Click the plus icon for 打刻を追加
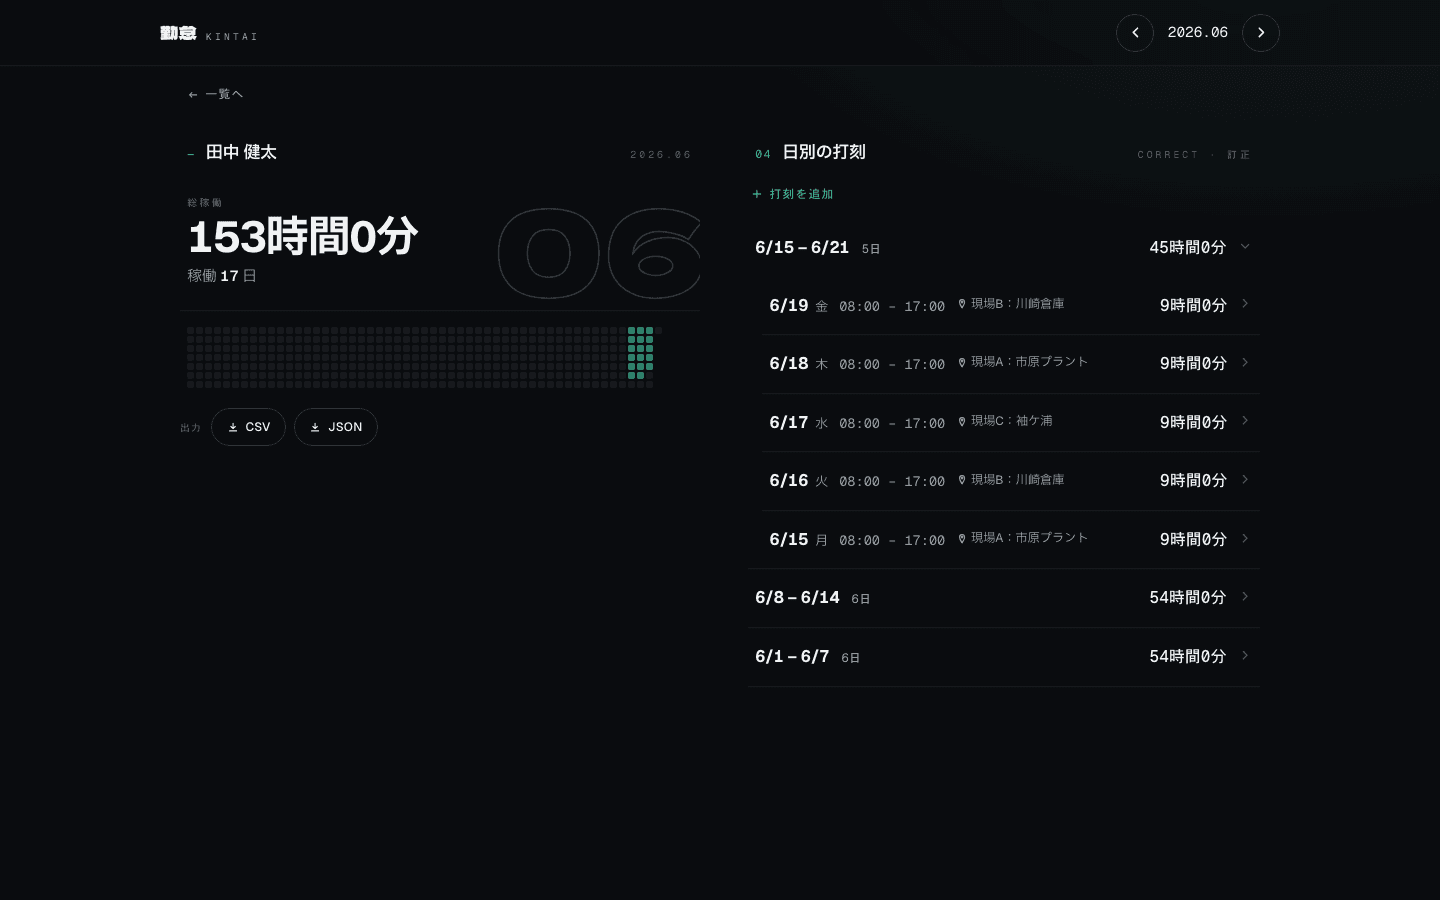Screen dimensions: 1440x900 point(757,194)
